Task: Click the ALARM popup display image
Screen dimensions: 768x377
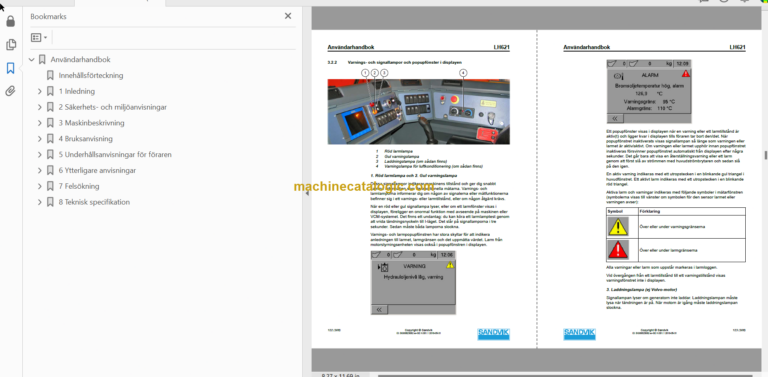Action: point(648,92)
